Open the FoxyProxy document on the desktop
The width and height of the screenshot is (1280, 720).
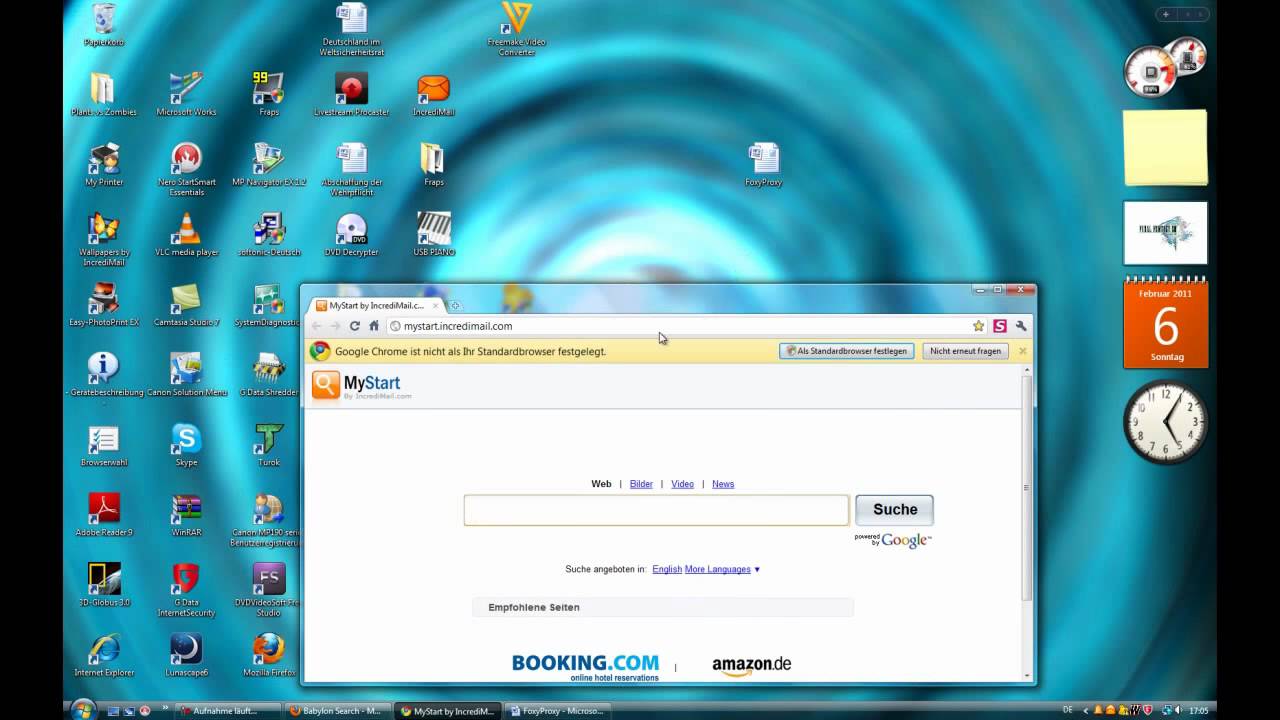[764, 164]
